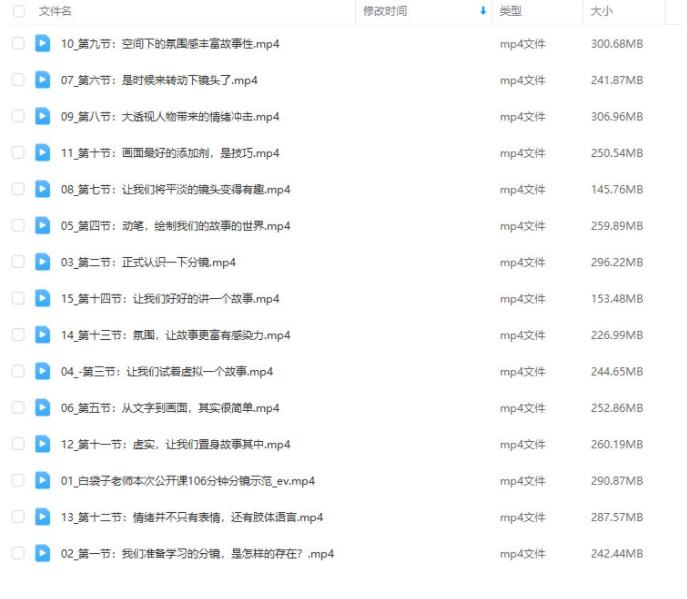Click the icon for 01_白袋子老师 video
The height and width of the screenshot is (599, 687).
tap(42, 481)
